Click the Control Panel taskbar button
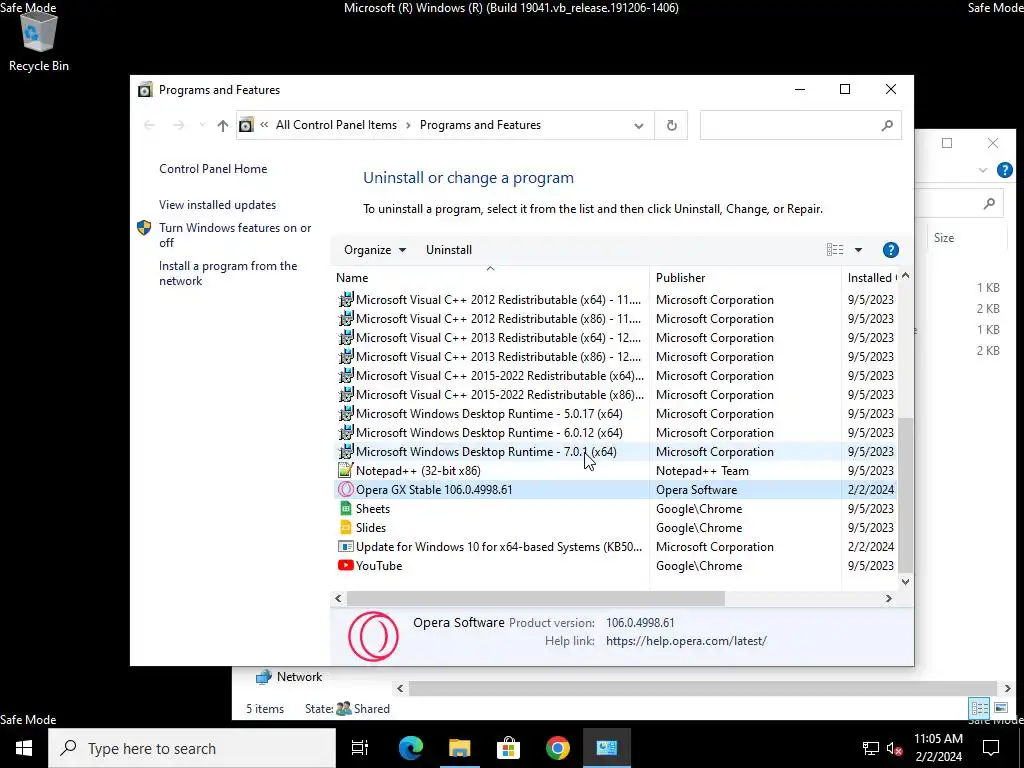 [607, 748]
